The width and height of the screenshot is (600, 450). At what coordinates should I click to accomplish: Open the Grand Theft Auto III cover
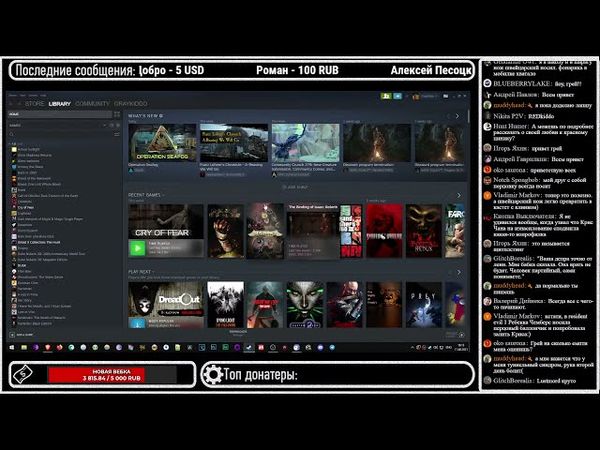click(351, 231)
